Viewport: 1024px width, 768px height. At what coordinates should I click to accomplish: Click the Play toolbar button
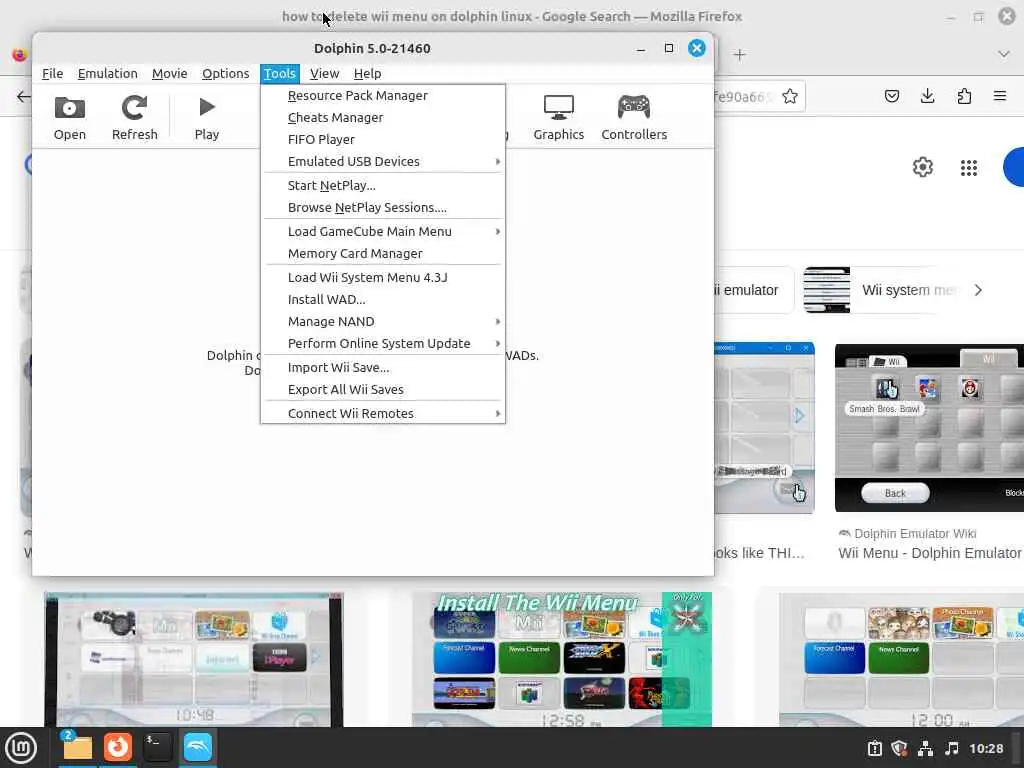pyautogui.click(x=206, y=118)
